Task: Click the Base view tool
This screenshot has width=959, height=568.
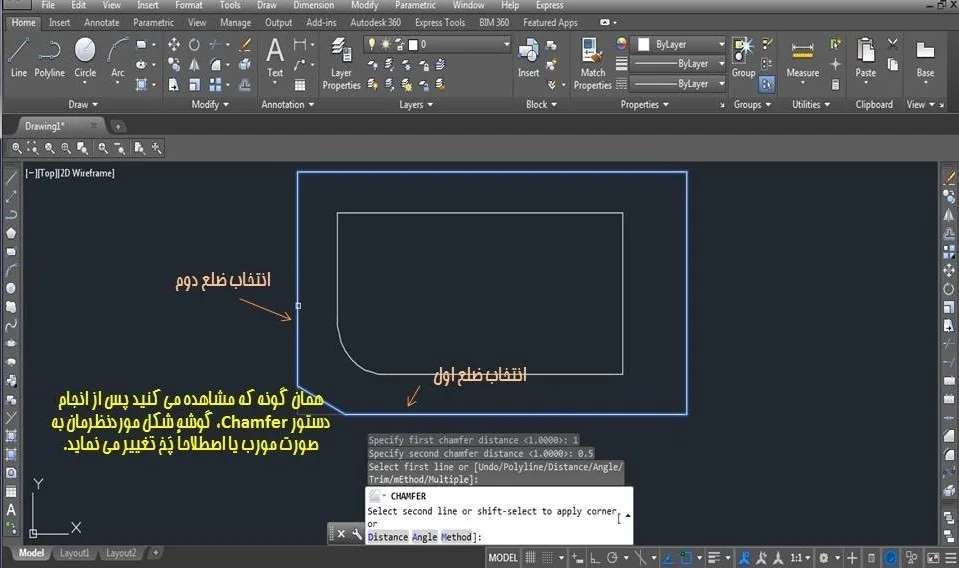Action: click(x=925, y=59)
